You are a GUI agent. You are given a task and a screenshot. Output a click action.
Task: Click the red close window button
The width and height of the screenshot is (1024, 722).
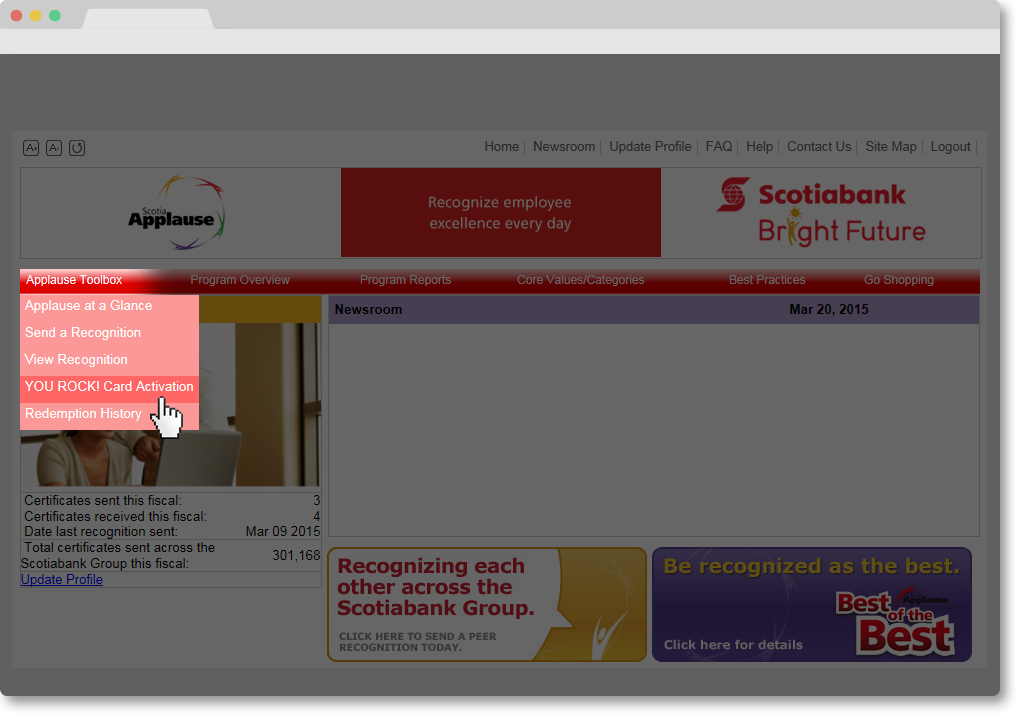(x=16, y=16)
